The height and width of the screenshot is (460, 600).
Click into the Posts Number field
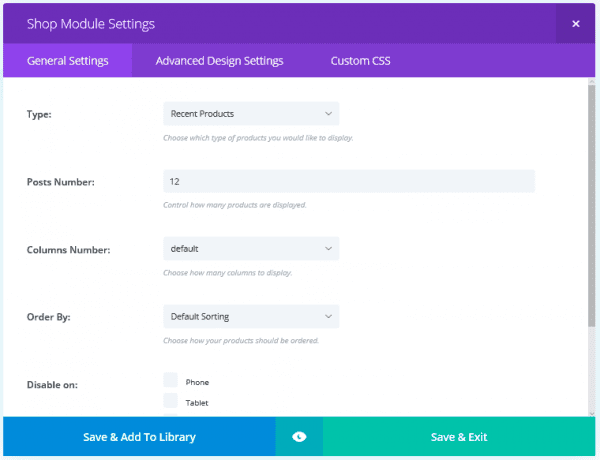(x=348, y=181)
